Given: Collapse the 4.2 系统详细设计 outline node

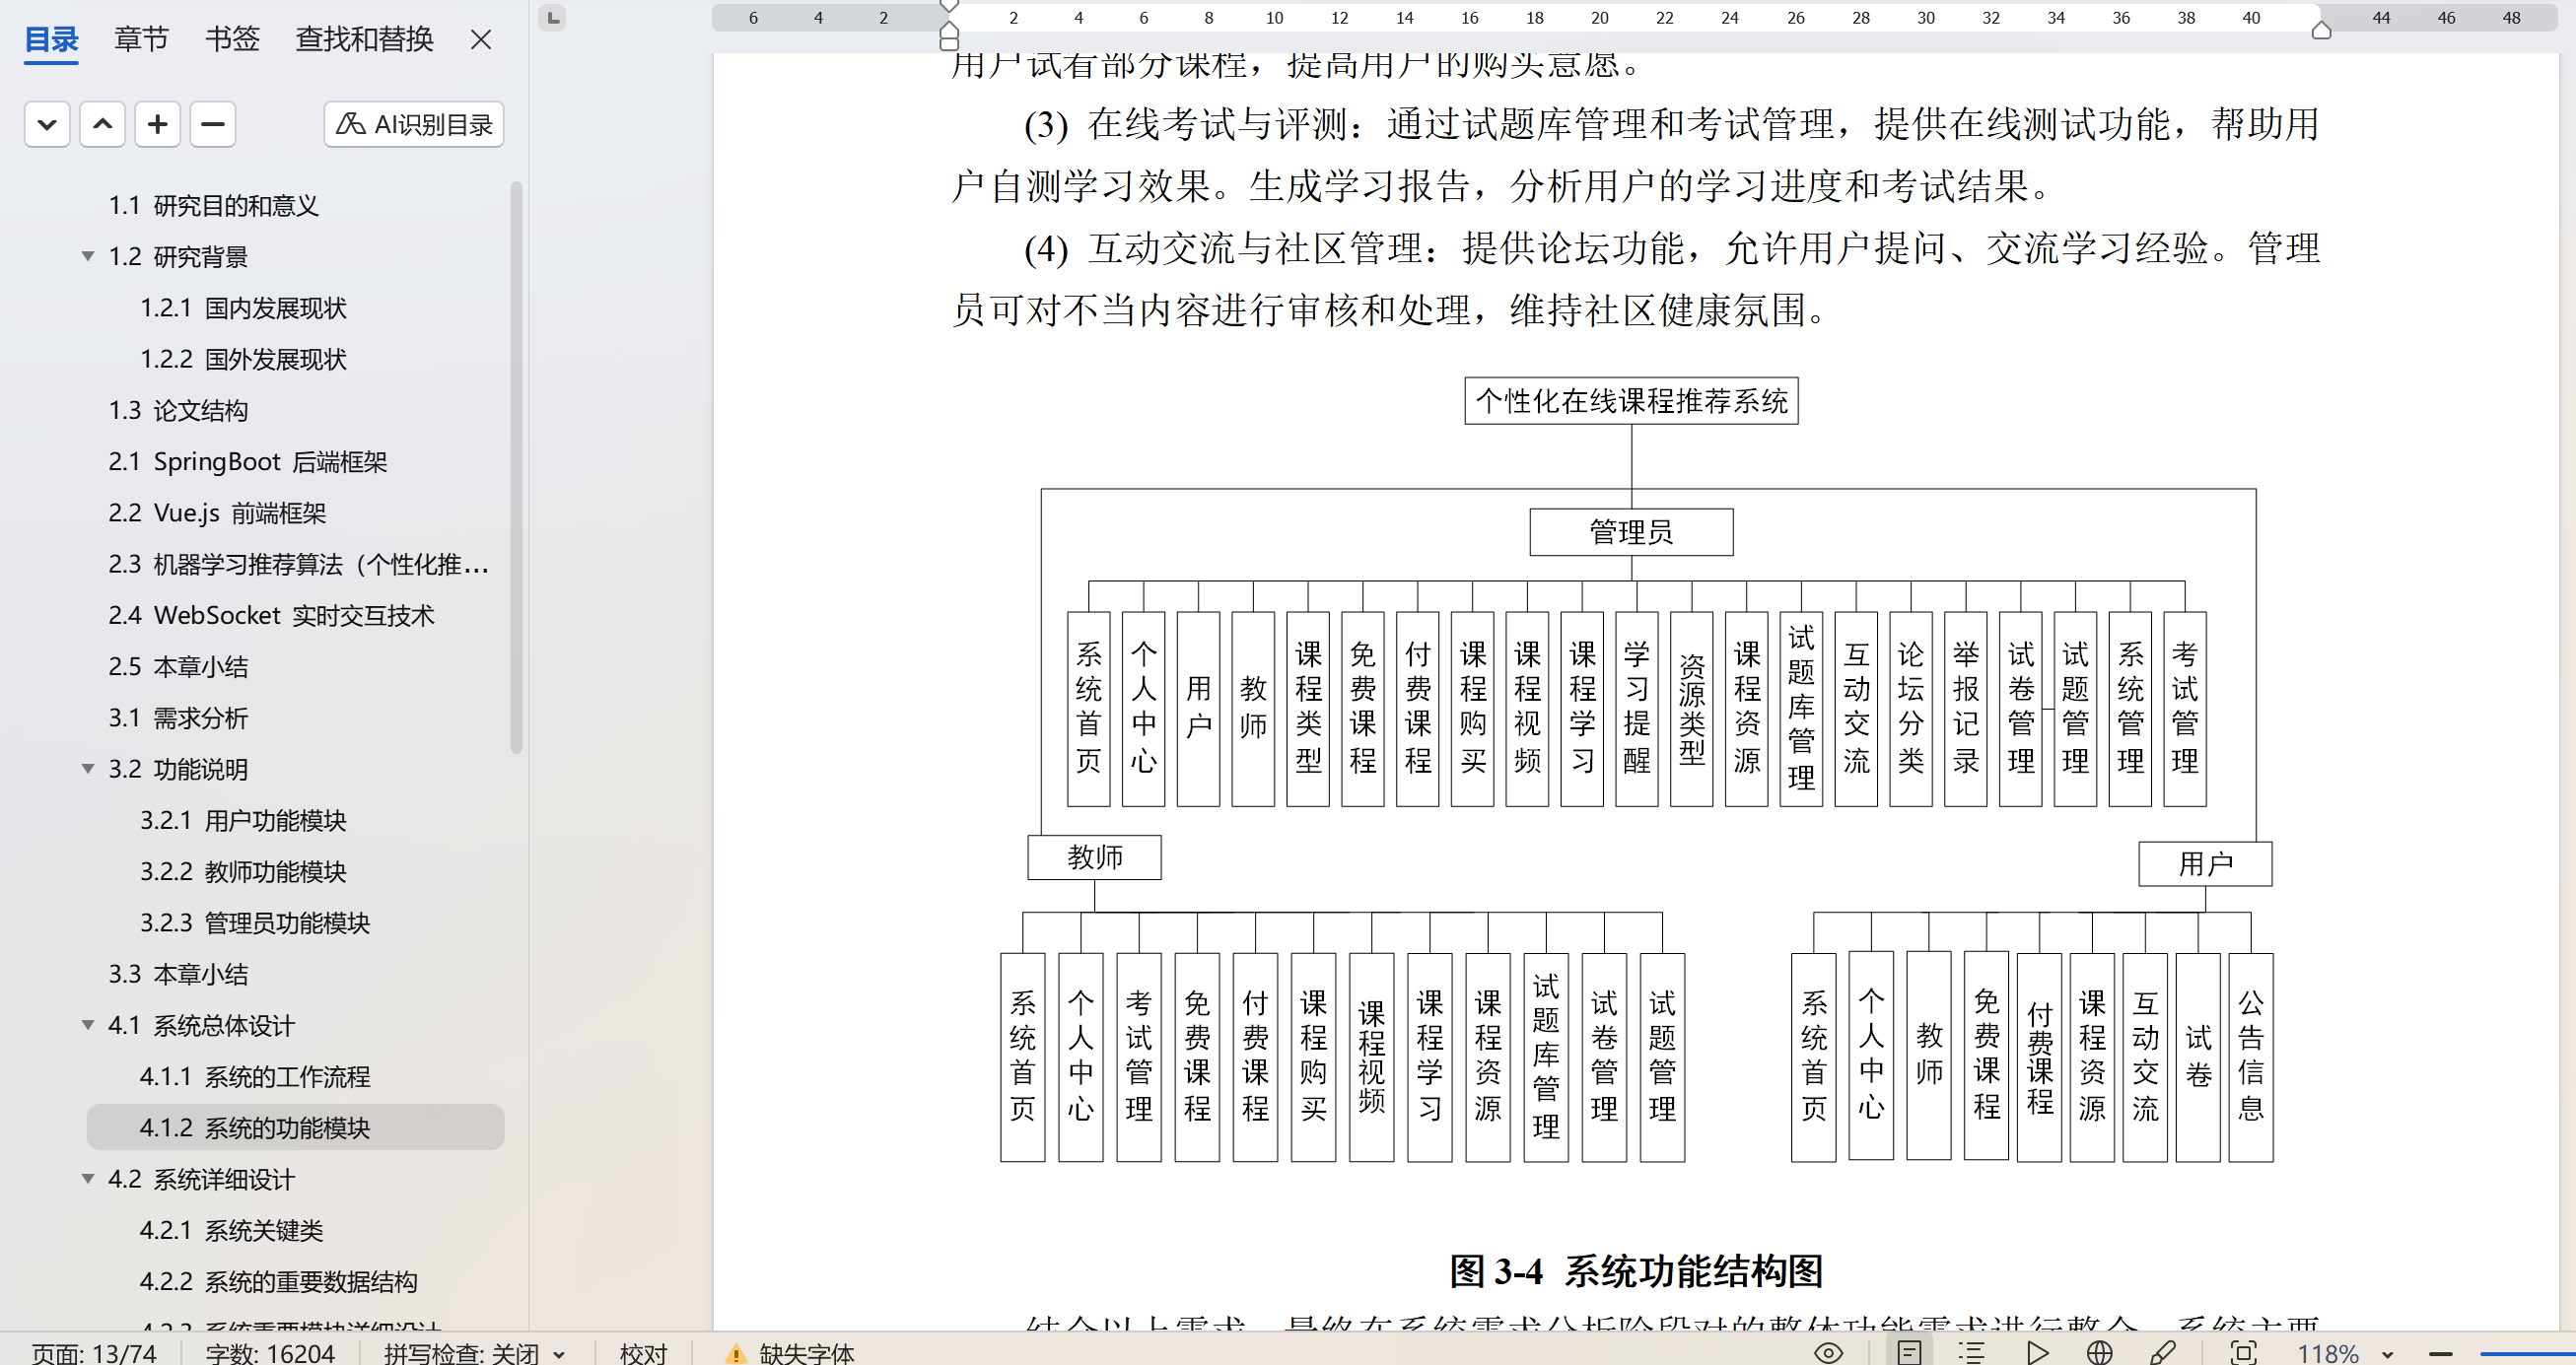Looking at the screenshot, I should 88,1179.
